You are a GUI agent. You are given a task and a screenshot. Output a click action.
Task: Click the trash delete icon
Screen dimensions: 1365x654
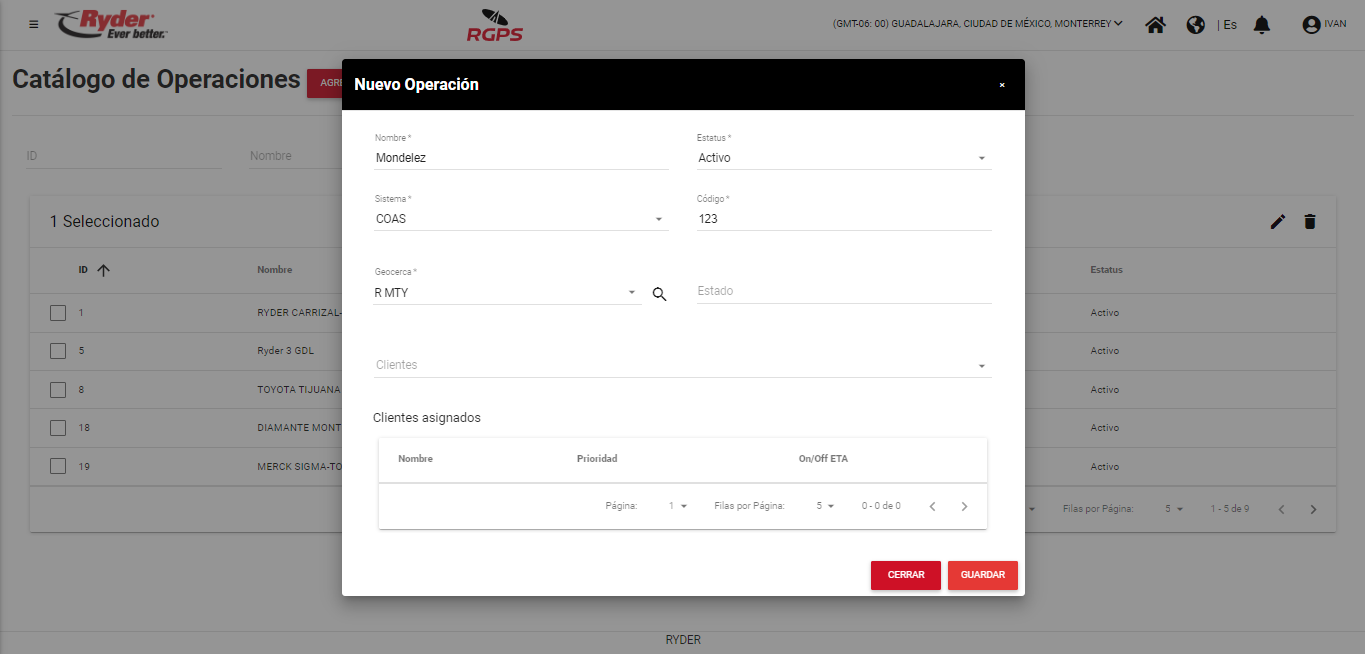point(1310,222)
